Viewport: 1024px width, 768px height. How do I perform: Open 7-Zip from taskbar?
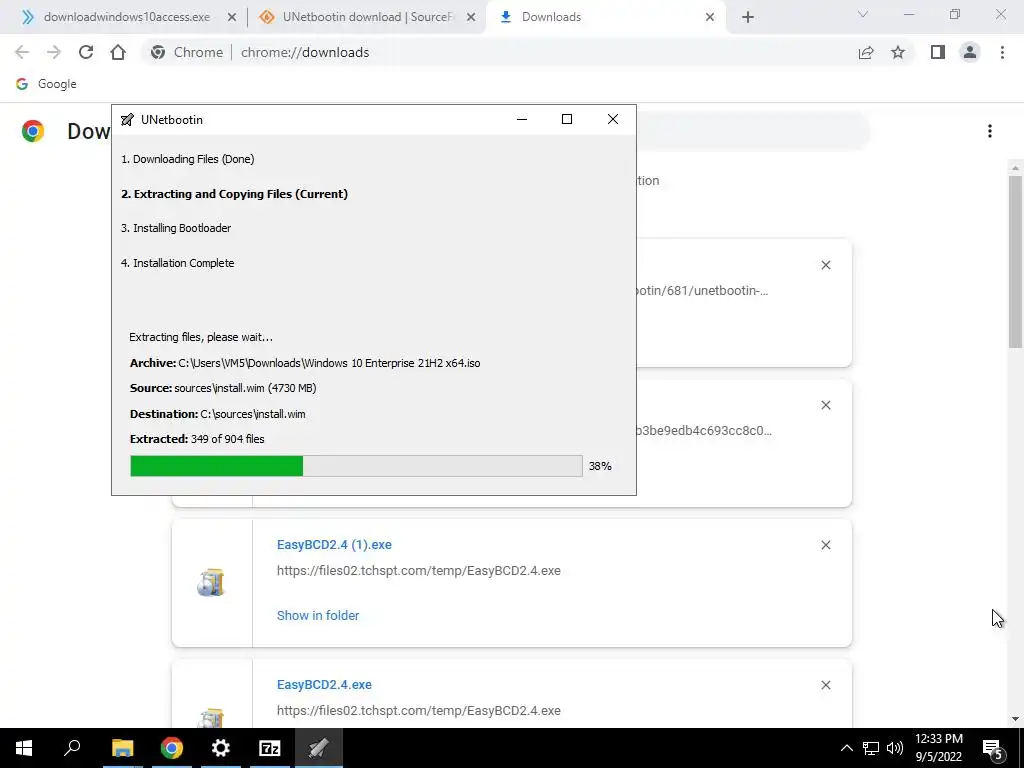pyautogui.click(x=270, y=748)
